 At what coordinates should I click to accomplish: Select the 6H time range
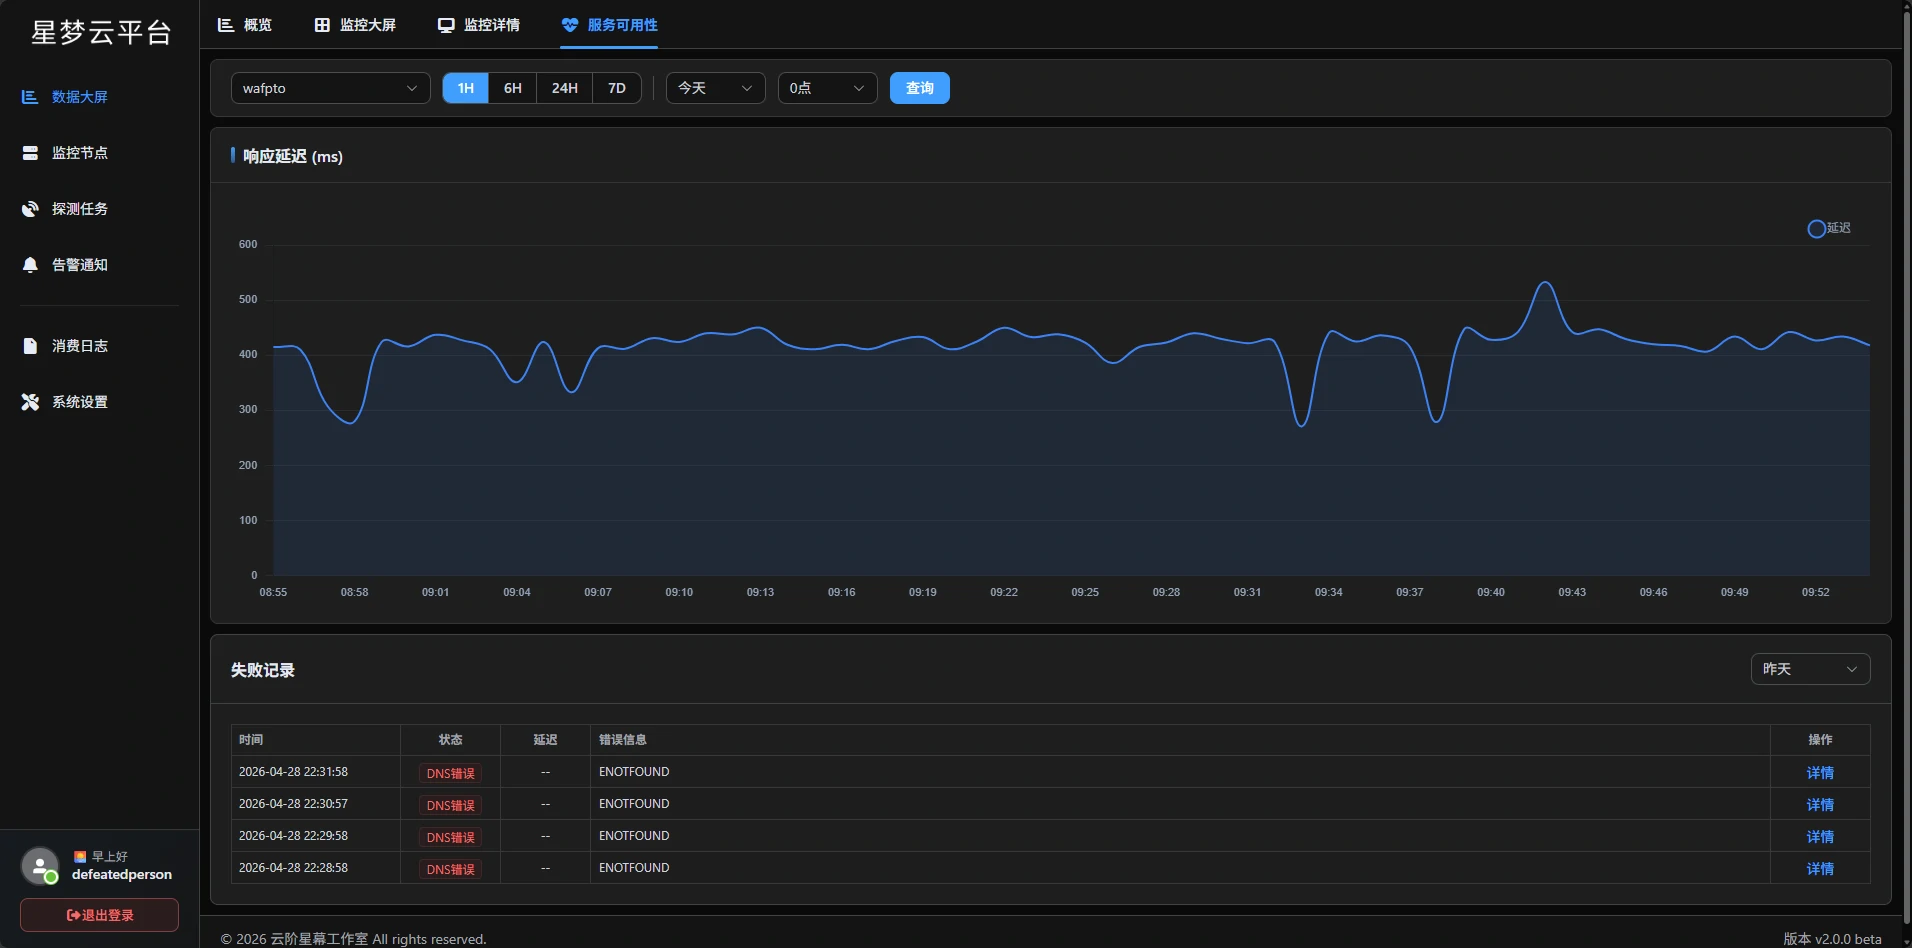pos(512,88)
